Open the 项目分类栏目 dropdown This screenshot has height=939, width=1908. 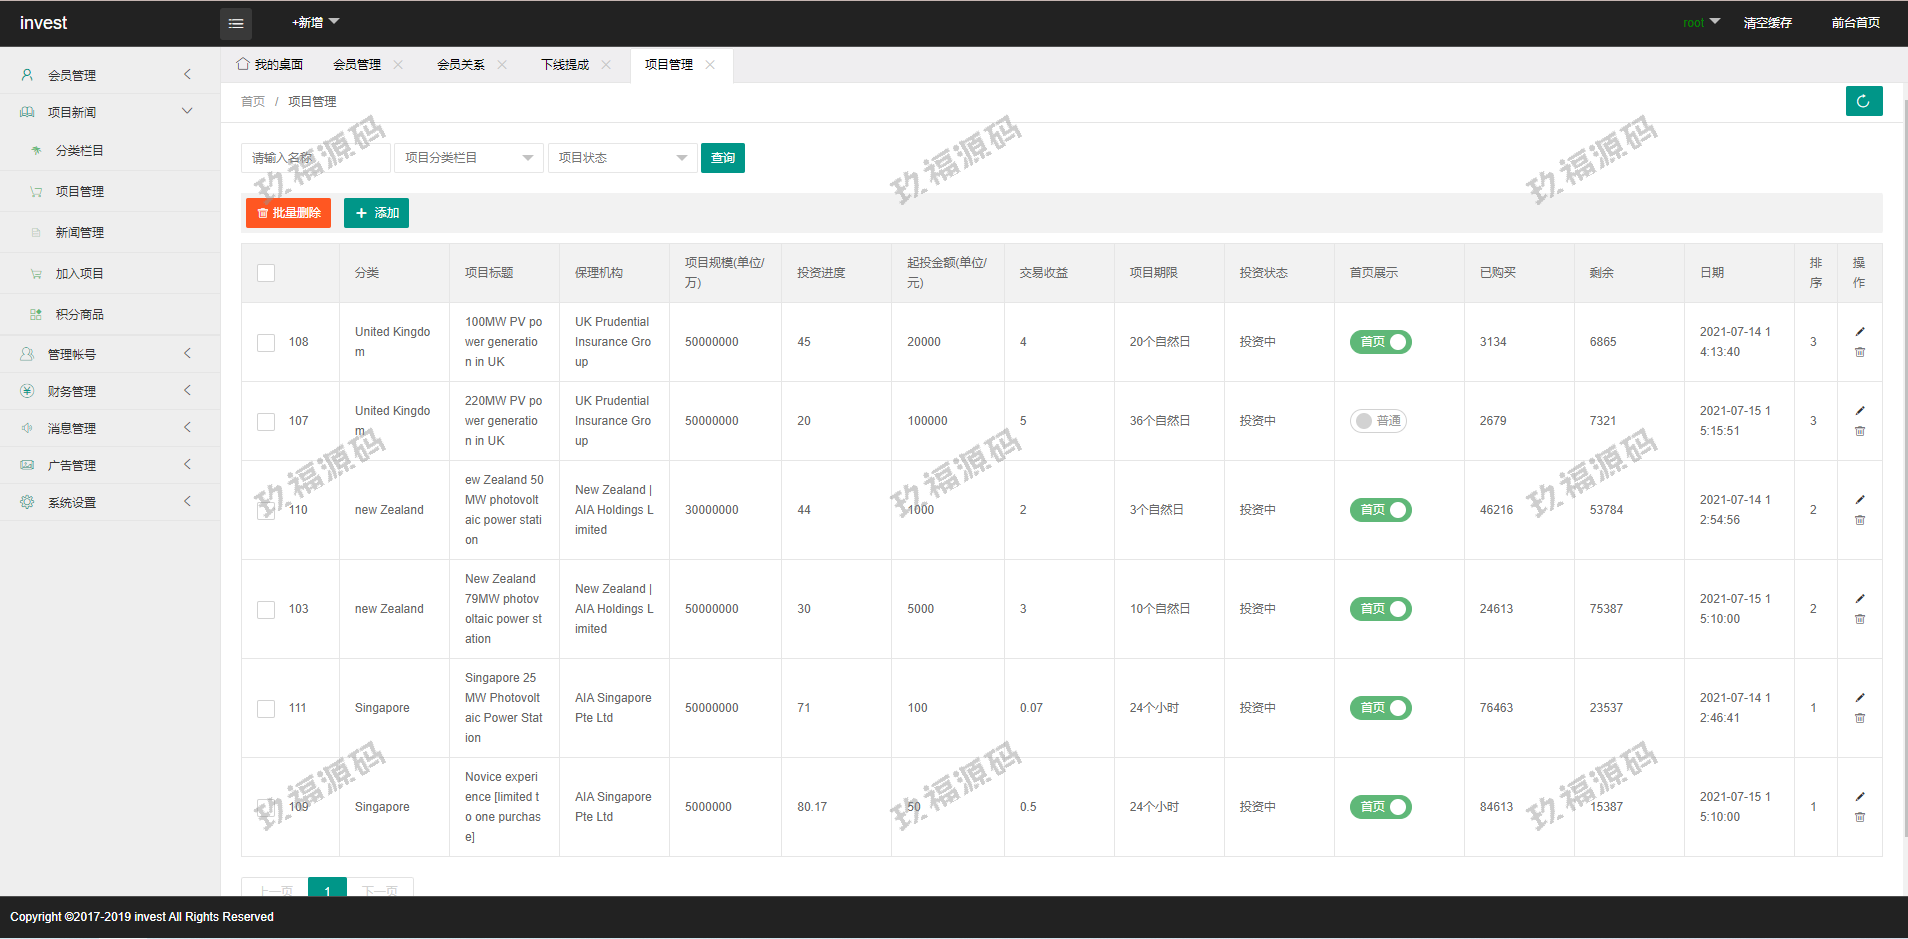(468, 158)
